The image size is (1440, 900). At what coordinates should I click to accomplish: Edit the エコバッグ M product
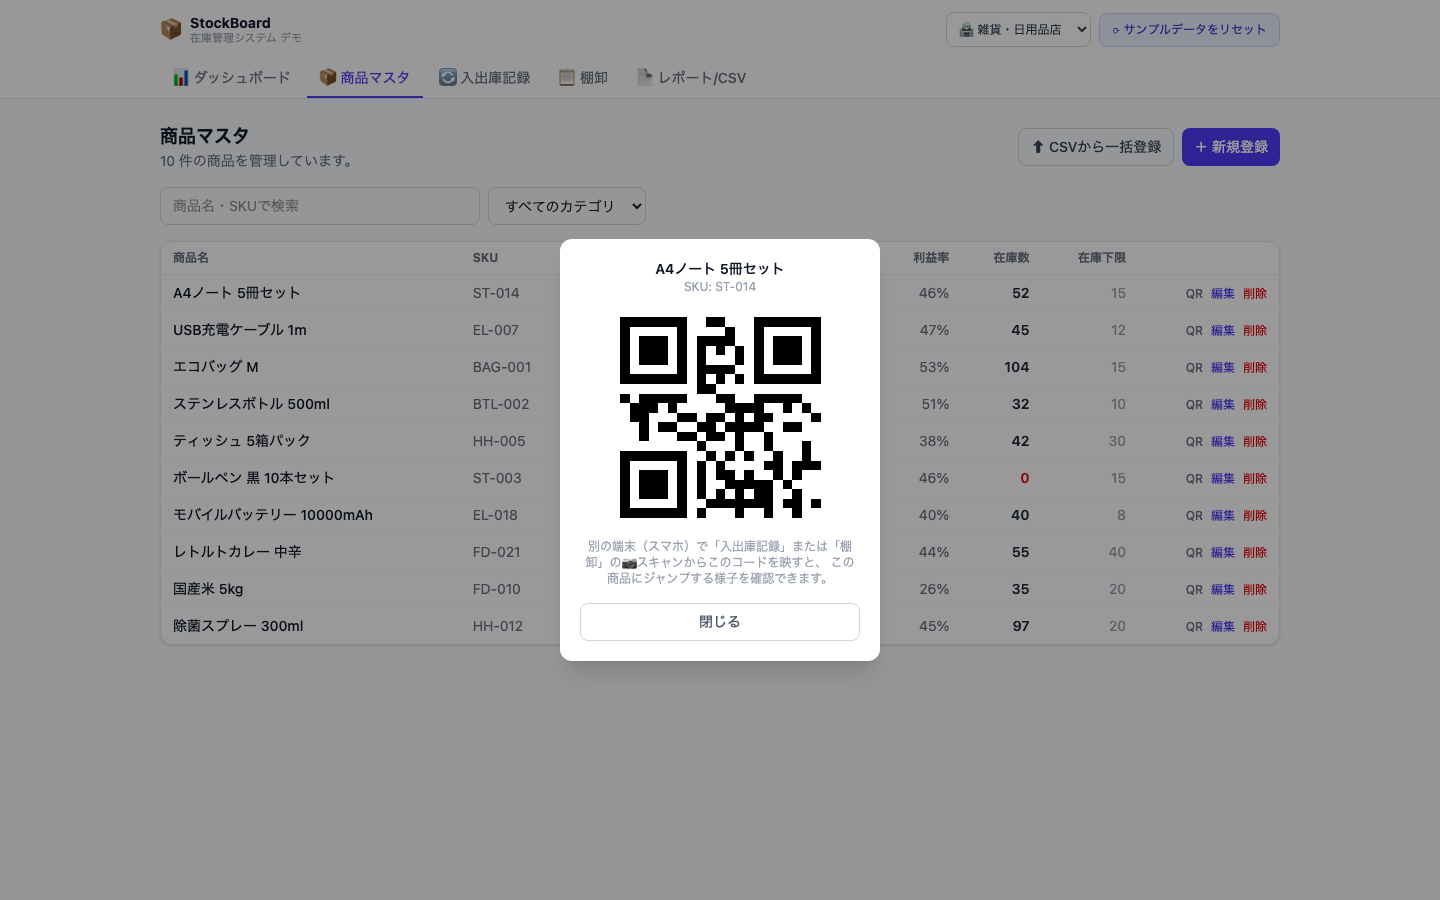click(1223, 368)
